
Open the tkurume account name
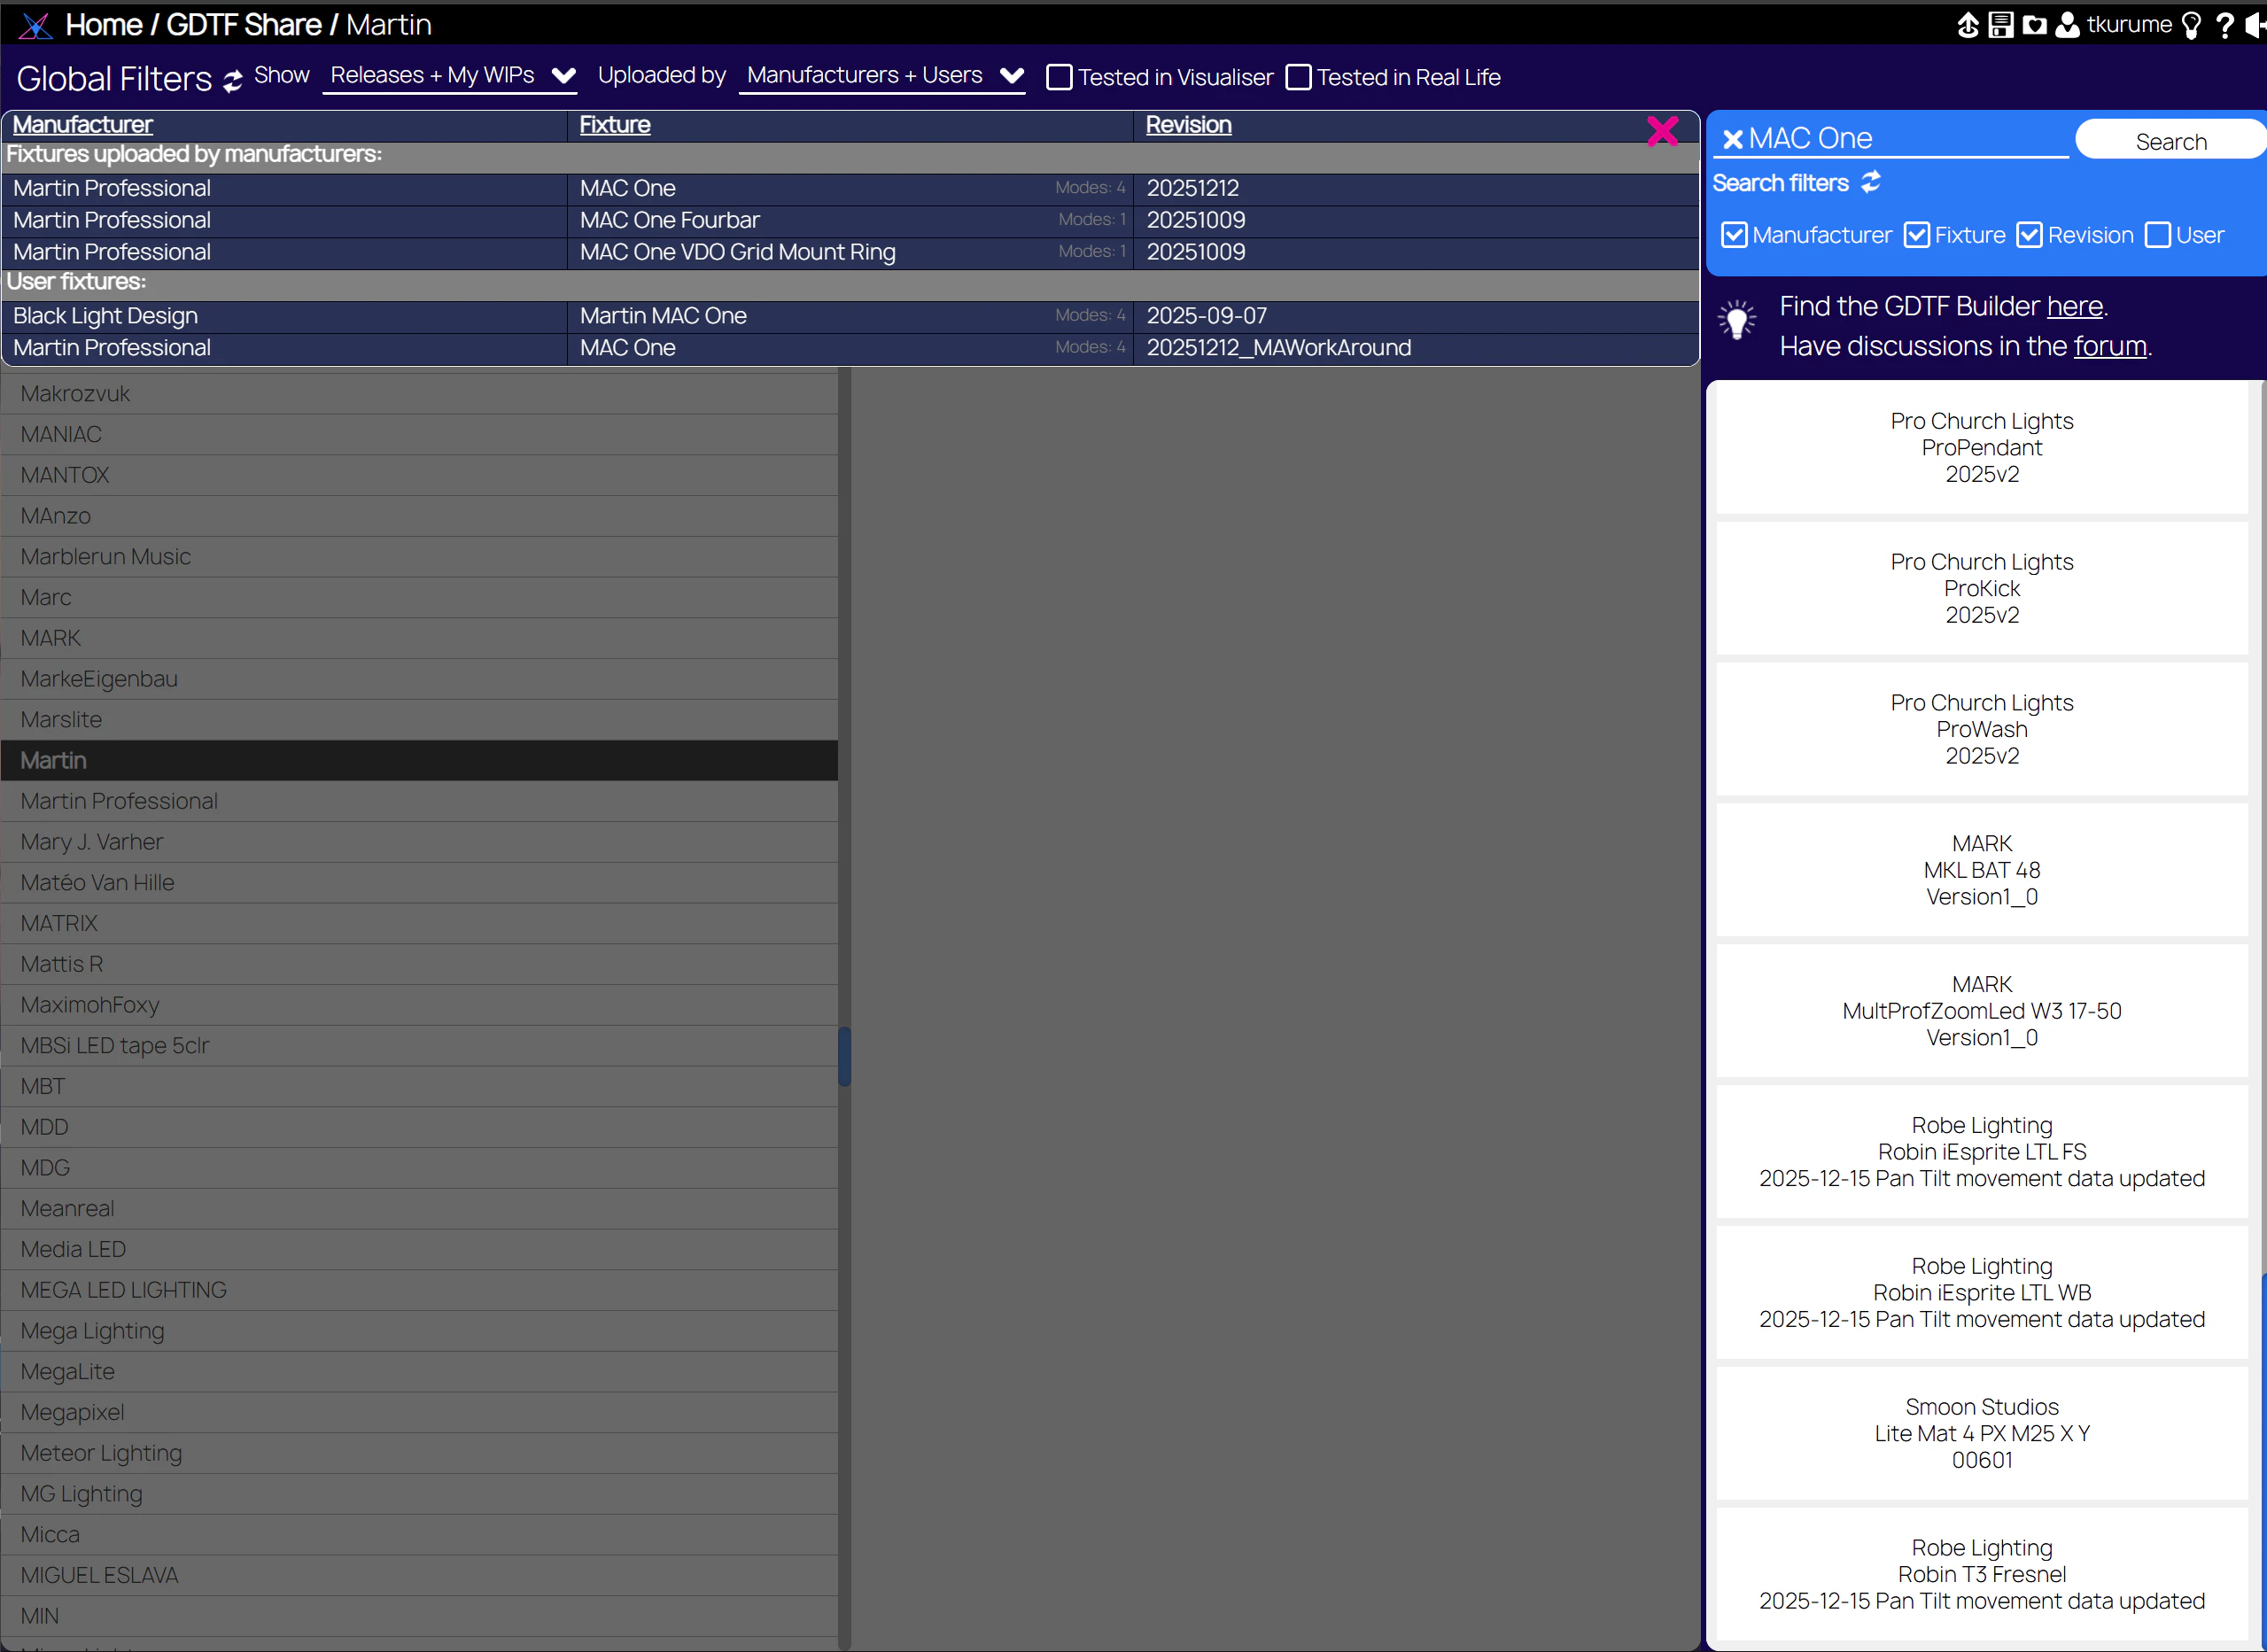(2129, 25)
